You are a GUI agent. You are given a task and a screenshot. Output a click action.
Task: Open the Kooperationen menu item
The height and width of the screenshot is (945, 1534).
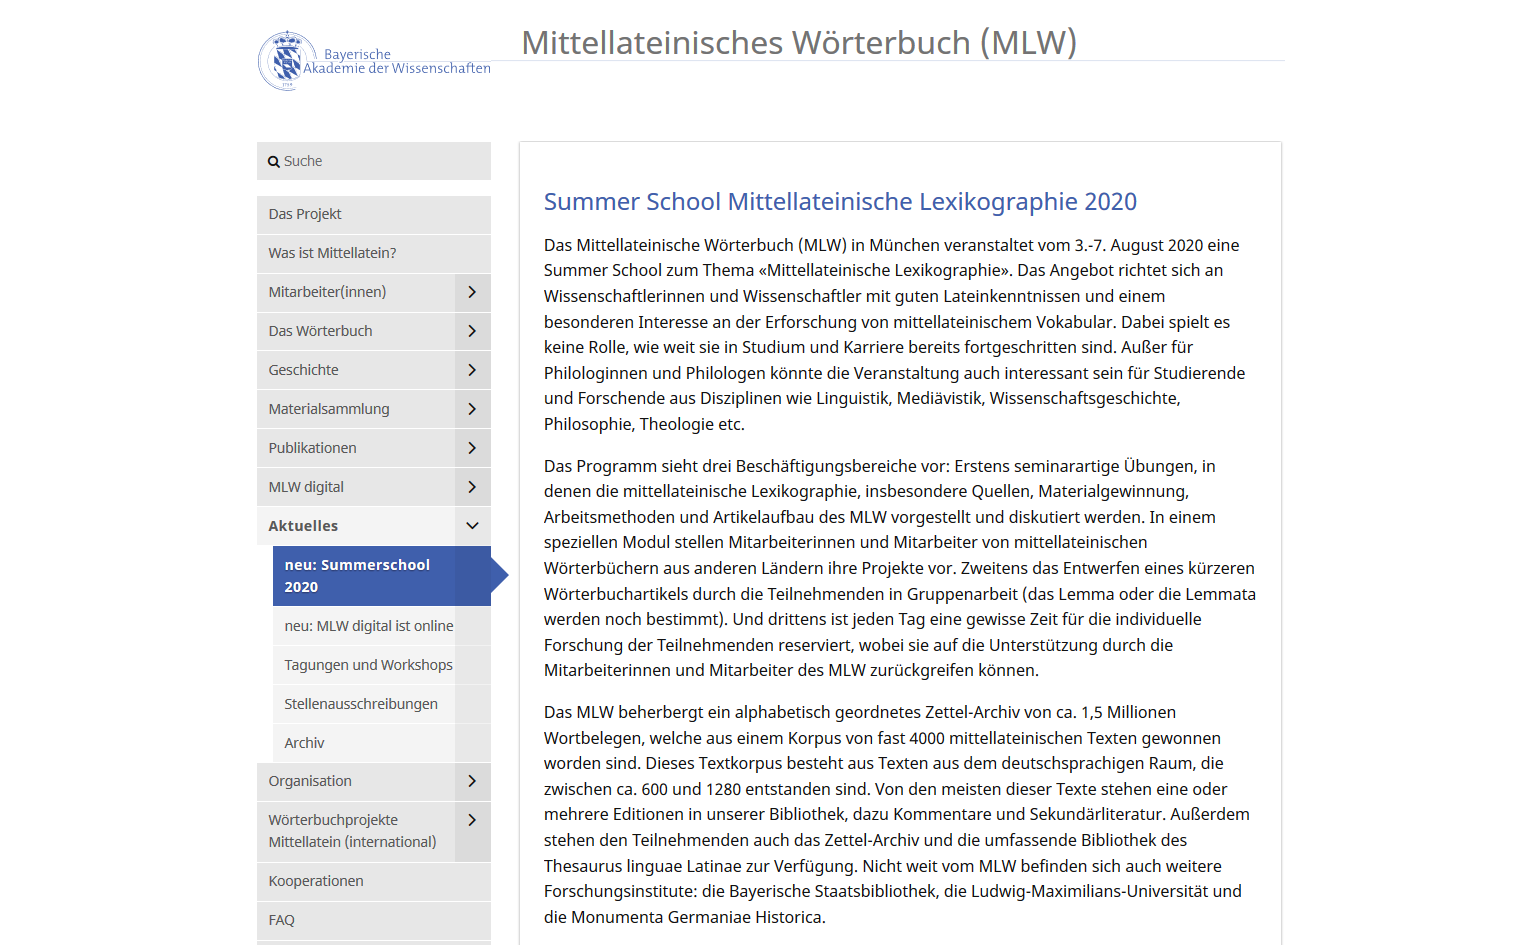tap(374, 881)
